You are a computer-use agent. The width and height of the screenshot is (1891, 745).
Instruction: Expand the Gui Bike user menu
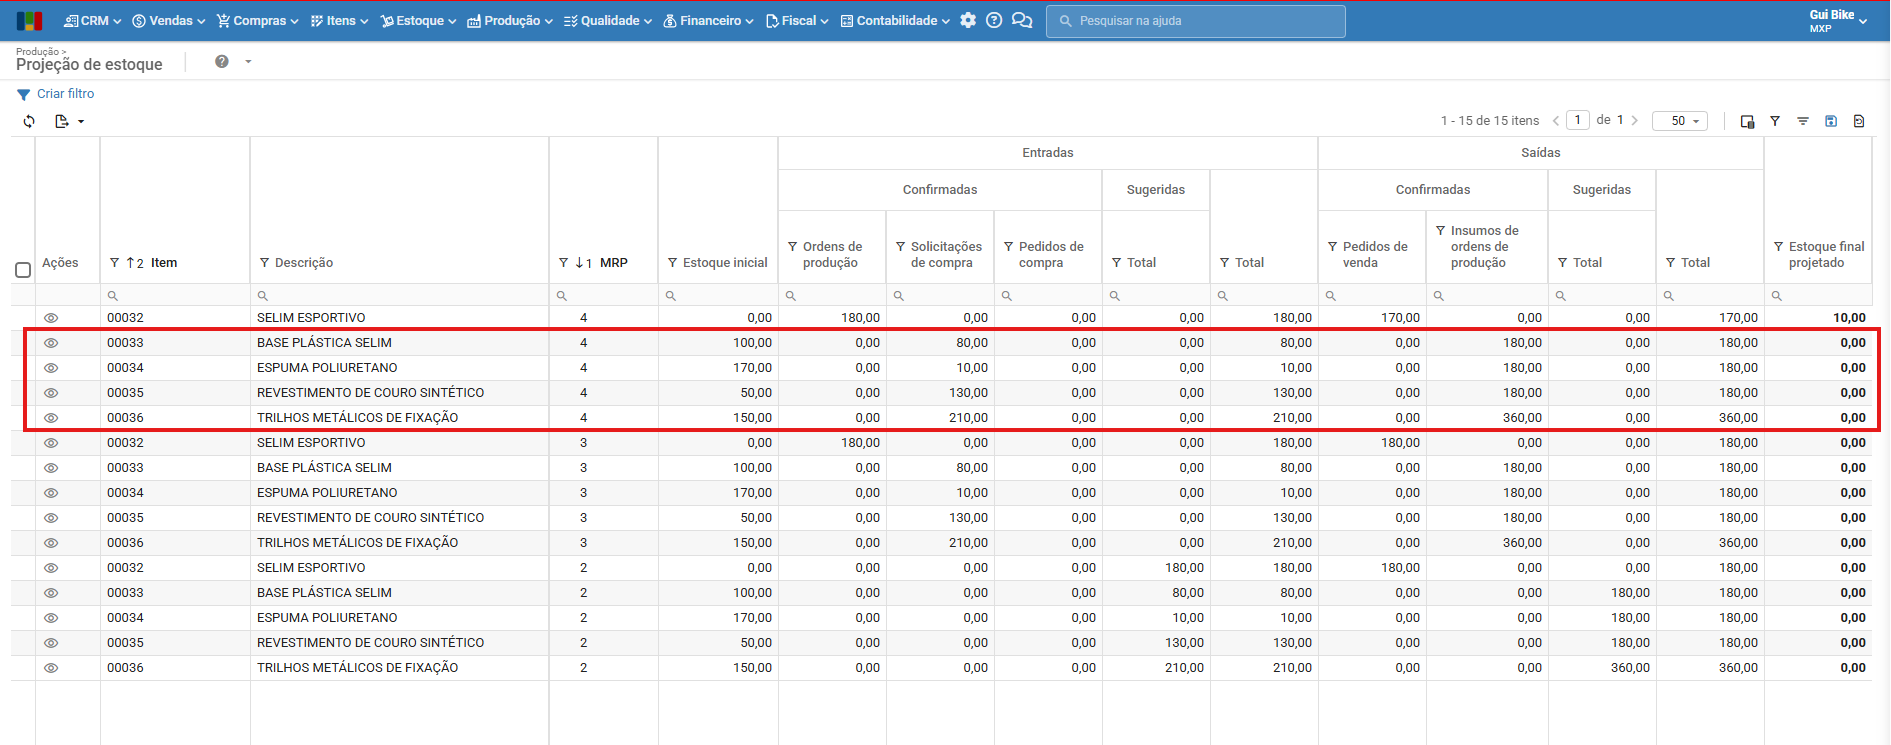(x=1838, y=20)
